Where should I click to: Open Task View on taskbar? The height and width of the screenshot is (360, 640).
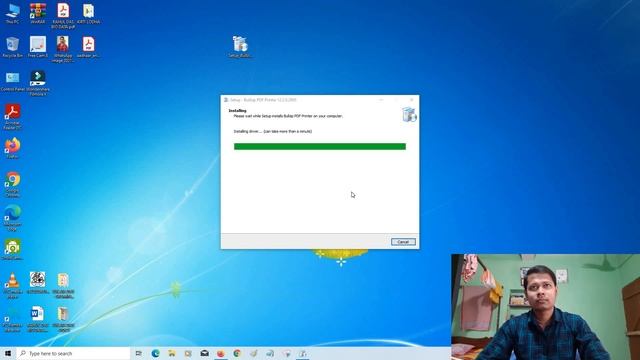(139, 353)
